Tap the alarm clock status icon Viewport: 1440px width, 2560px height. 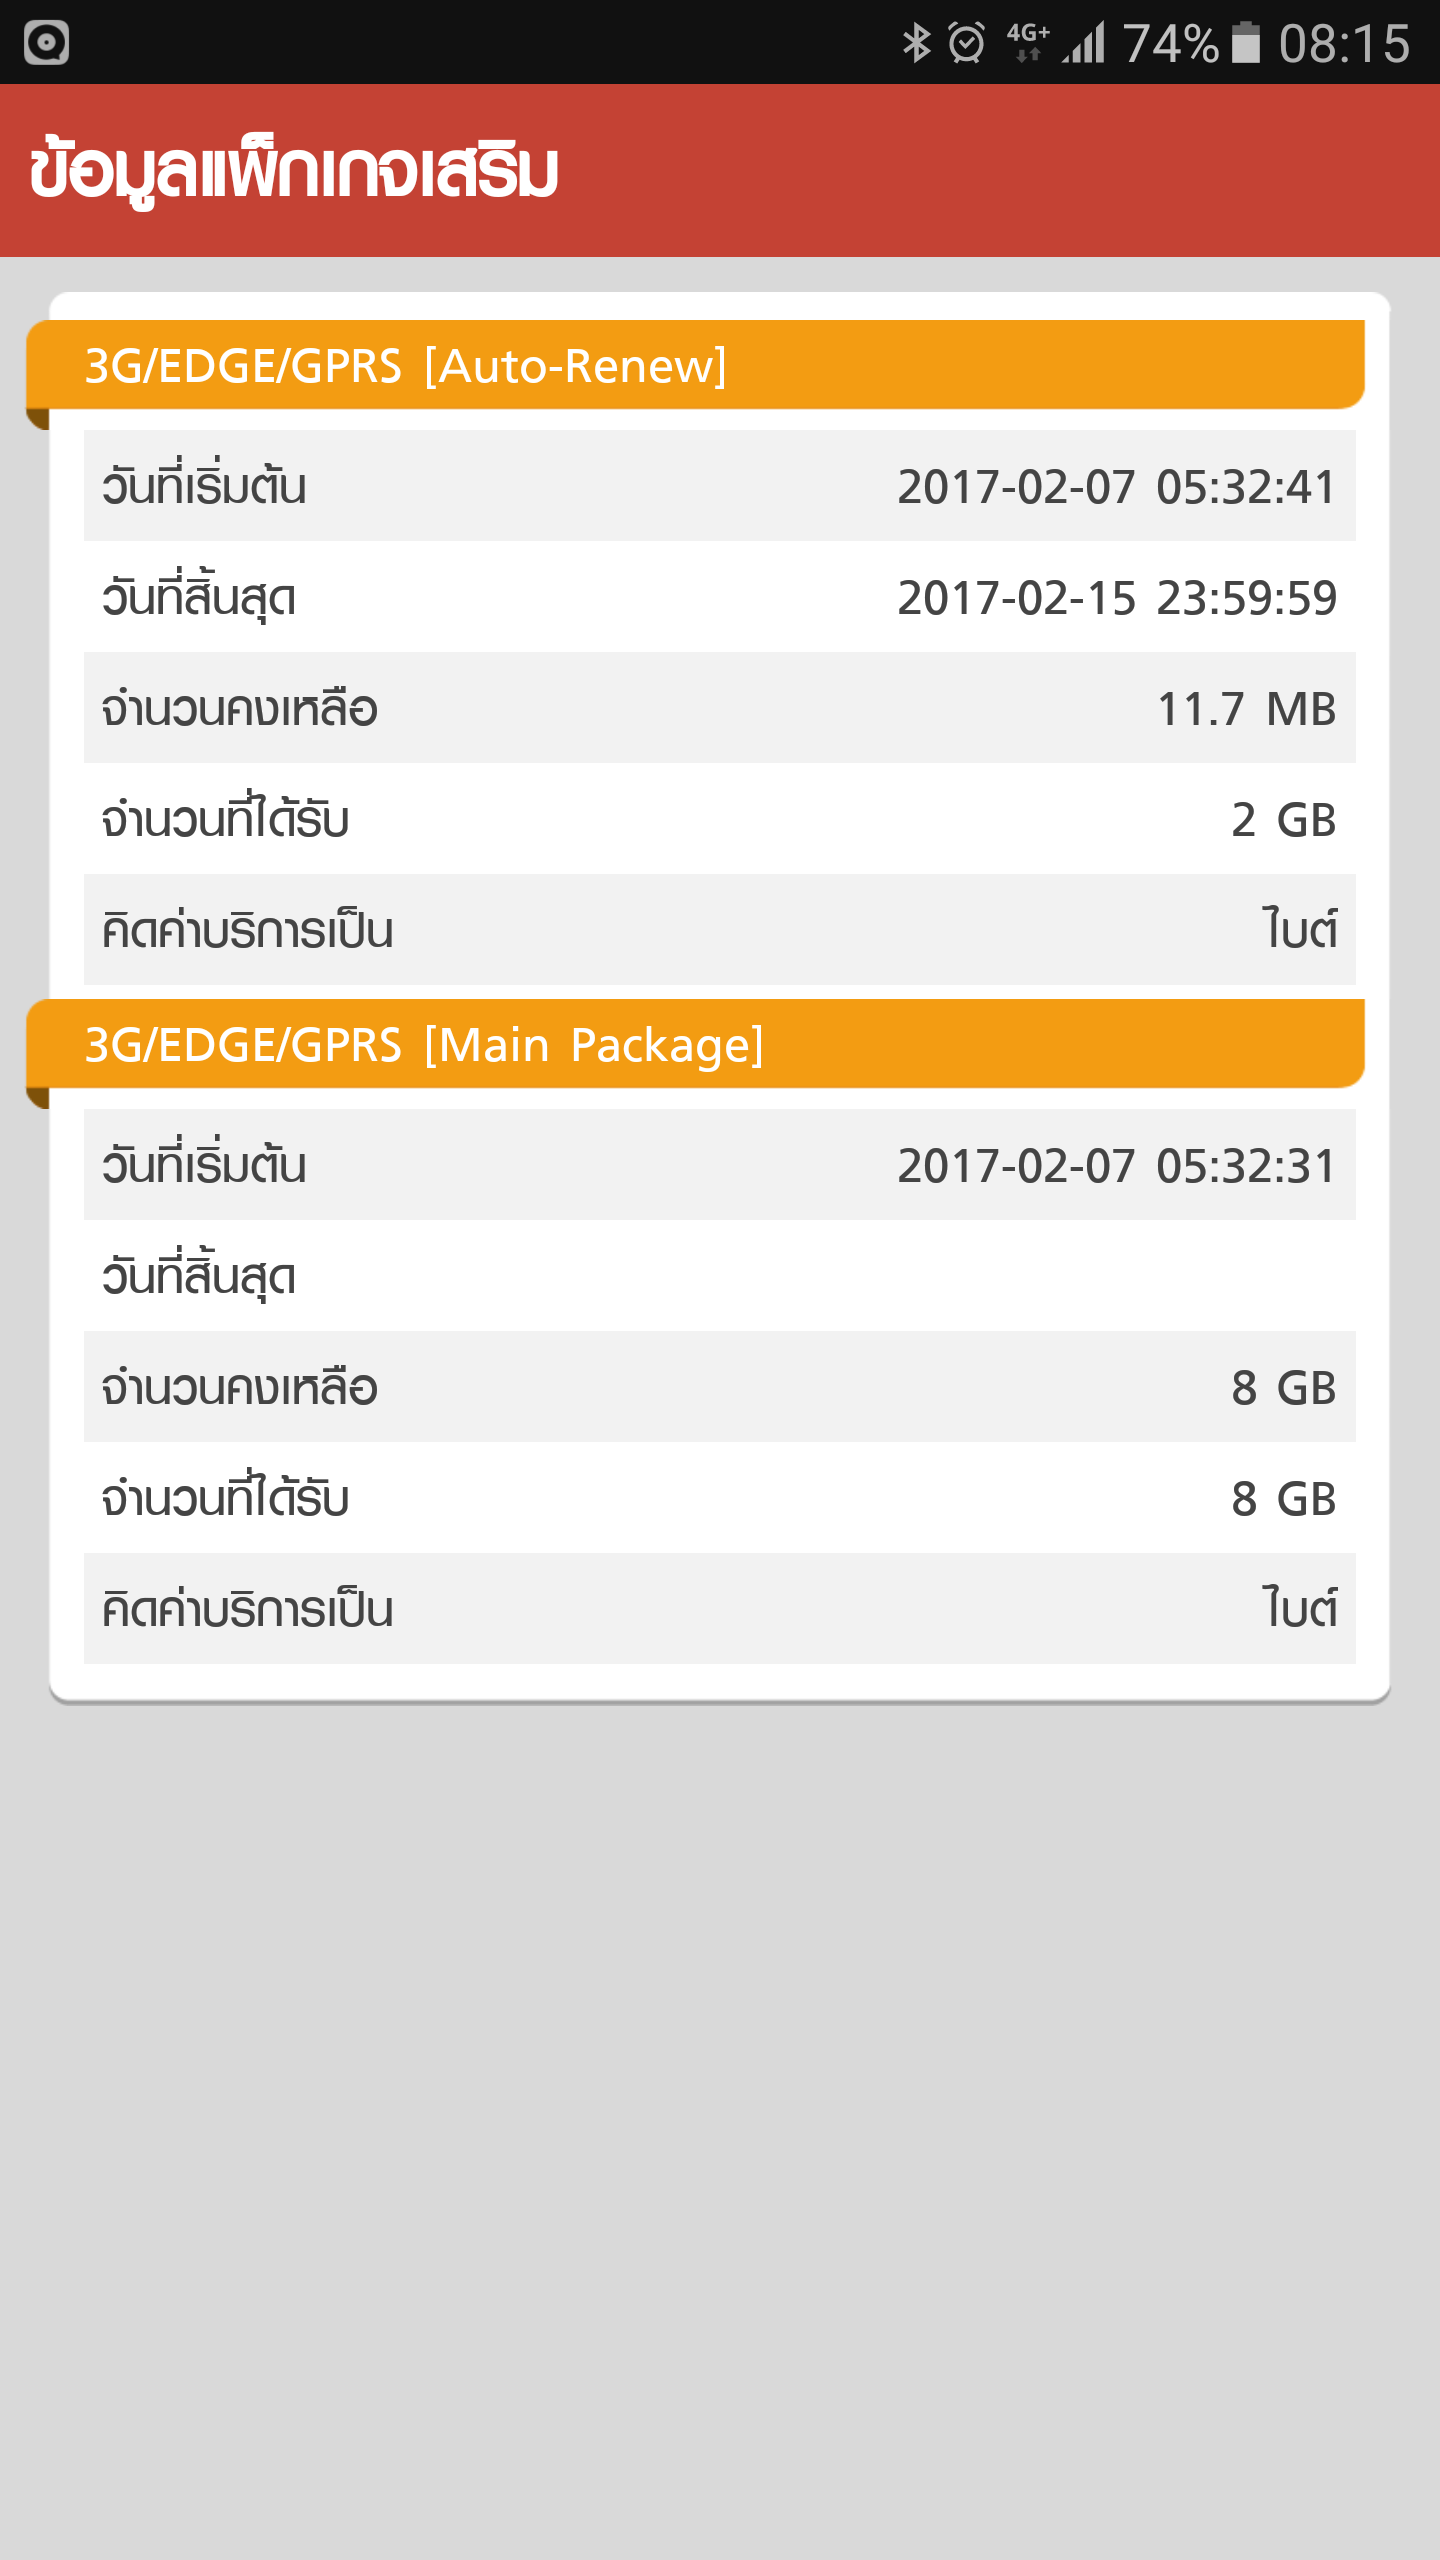(x=967, y=43)
